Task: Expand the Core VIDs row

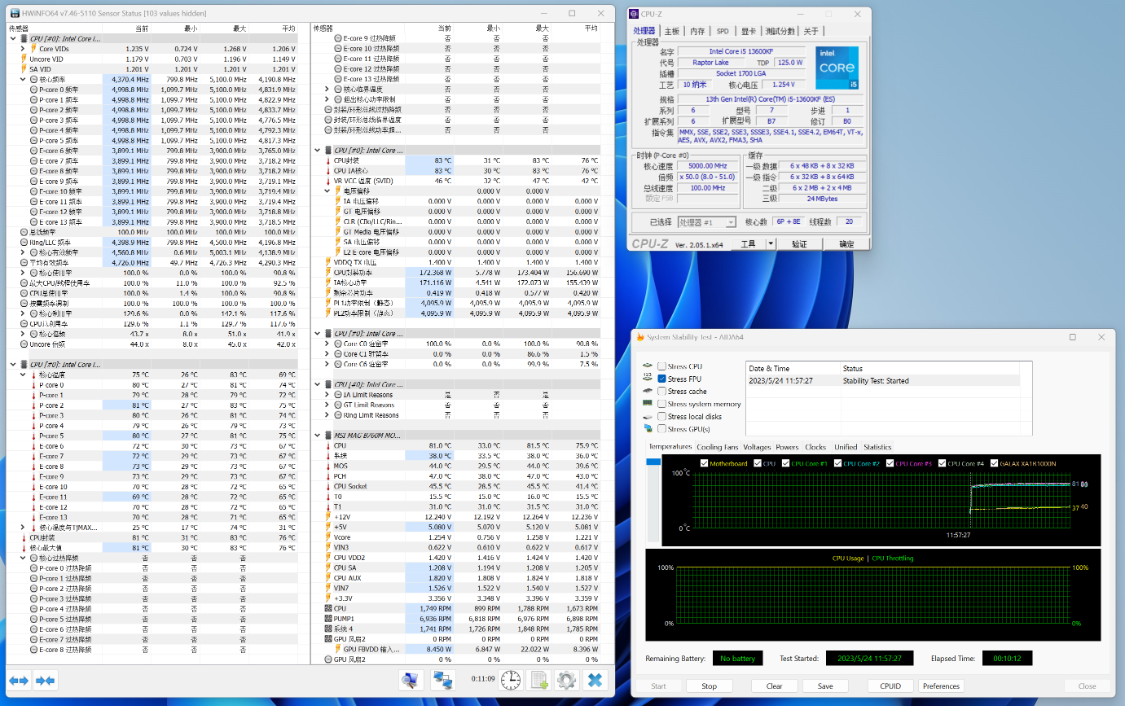Action: [23, 49]
